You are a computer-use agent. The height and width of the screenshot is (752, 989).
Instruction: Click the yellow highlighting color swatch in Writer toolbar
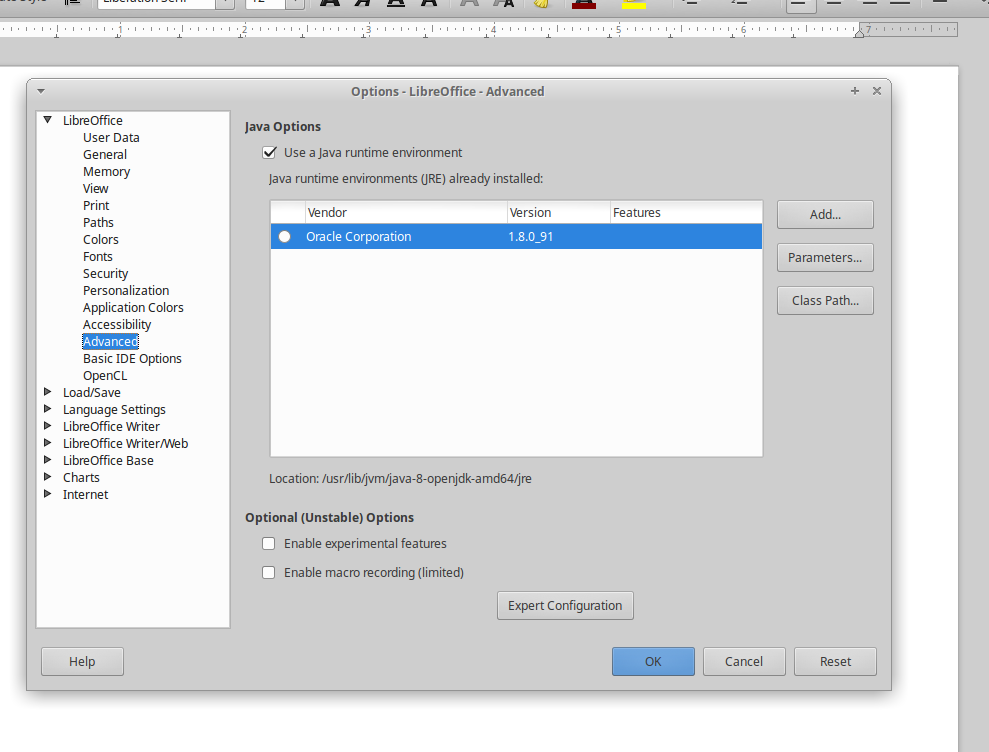[x=634, y=4]
